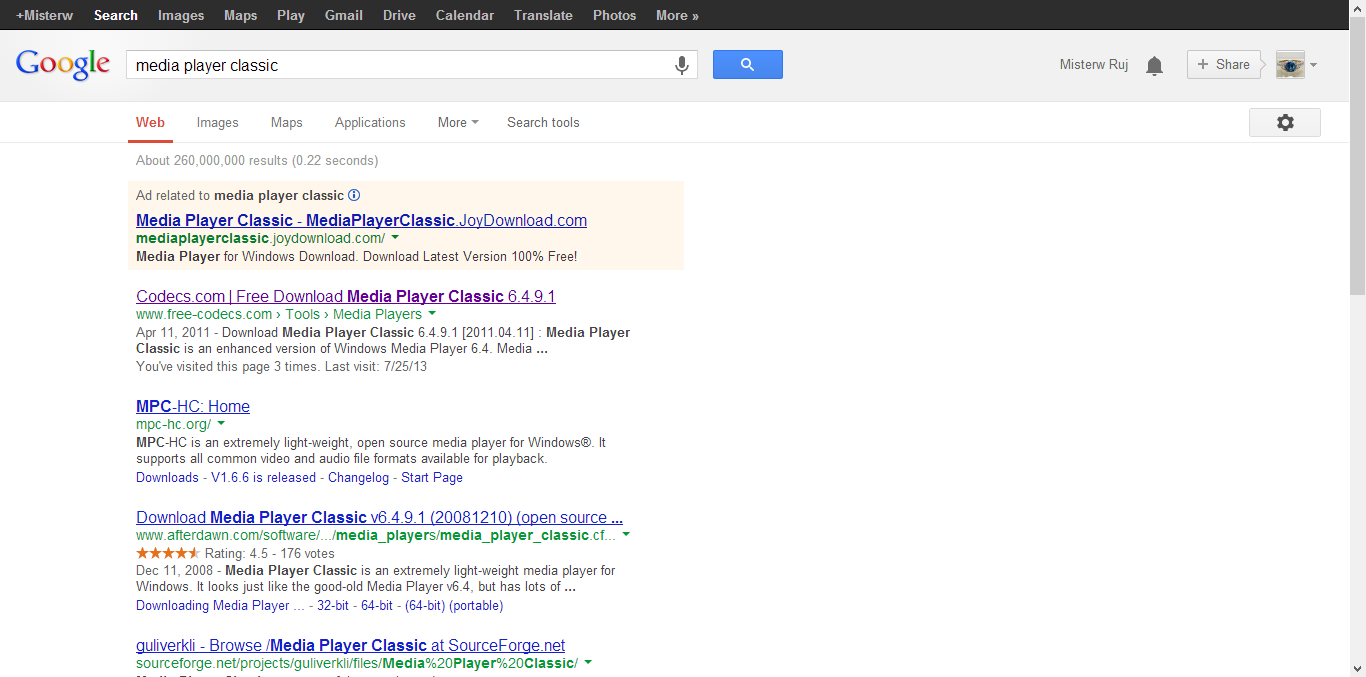Open the More search category dropdown
1366x677 pixels.
pos(458,122)
